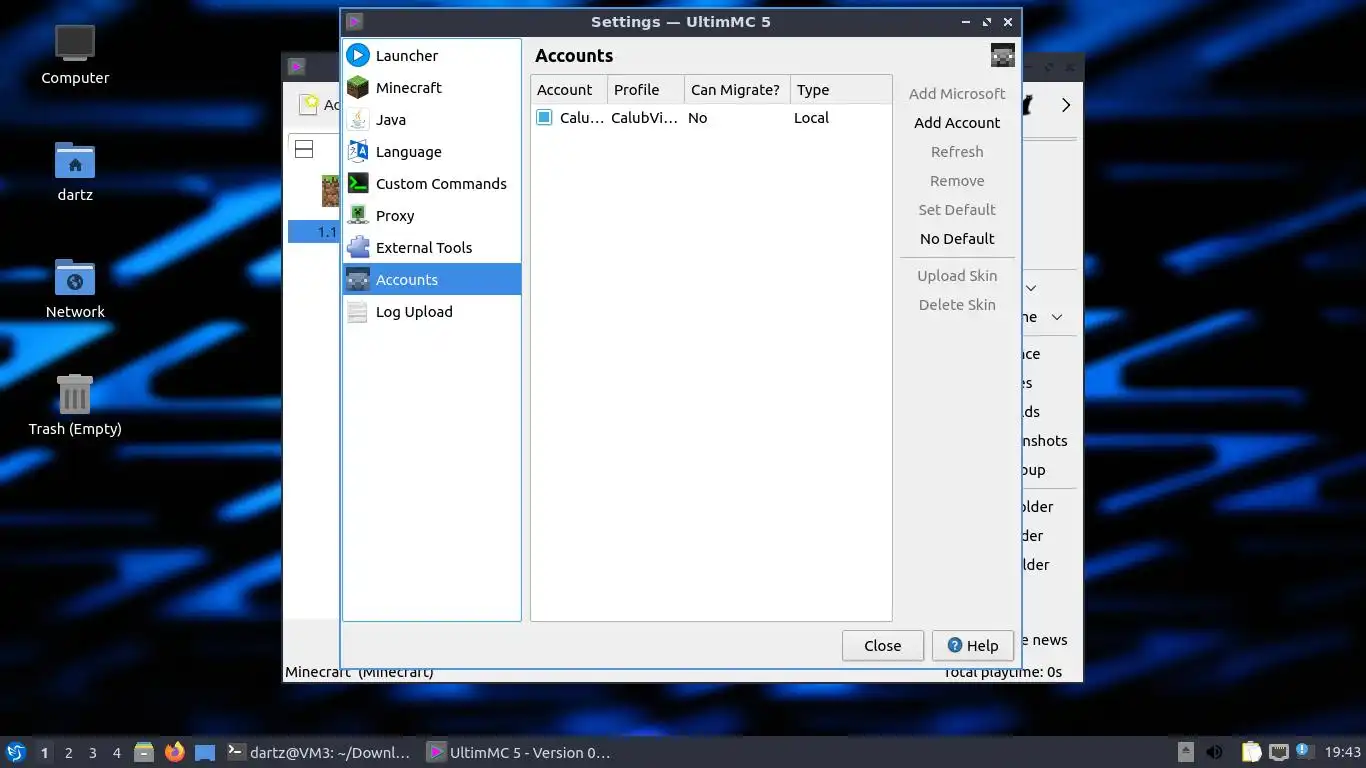Select the CalubVi... profile cell
Viewport: 1366px width, 768px height.
pos(645,118)
